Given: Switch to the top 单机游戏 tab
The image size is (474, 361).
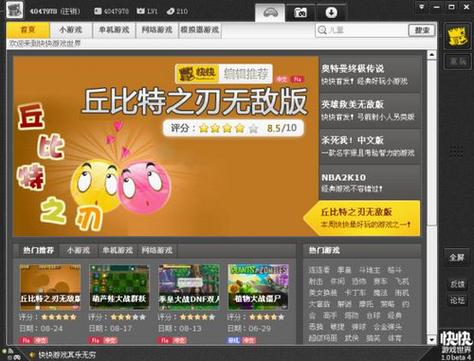Looking at the screenshot, I should [114, 30].
